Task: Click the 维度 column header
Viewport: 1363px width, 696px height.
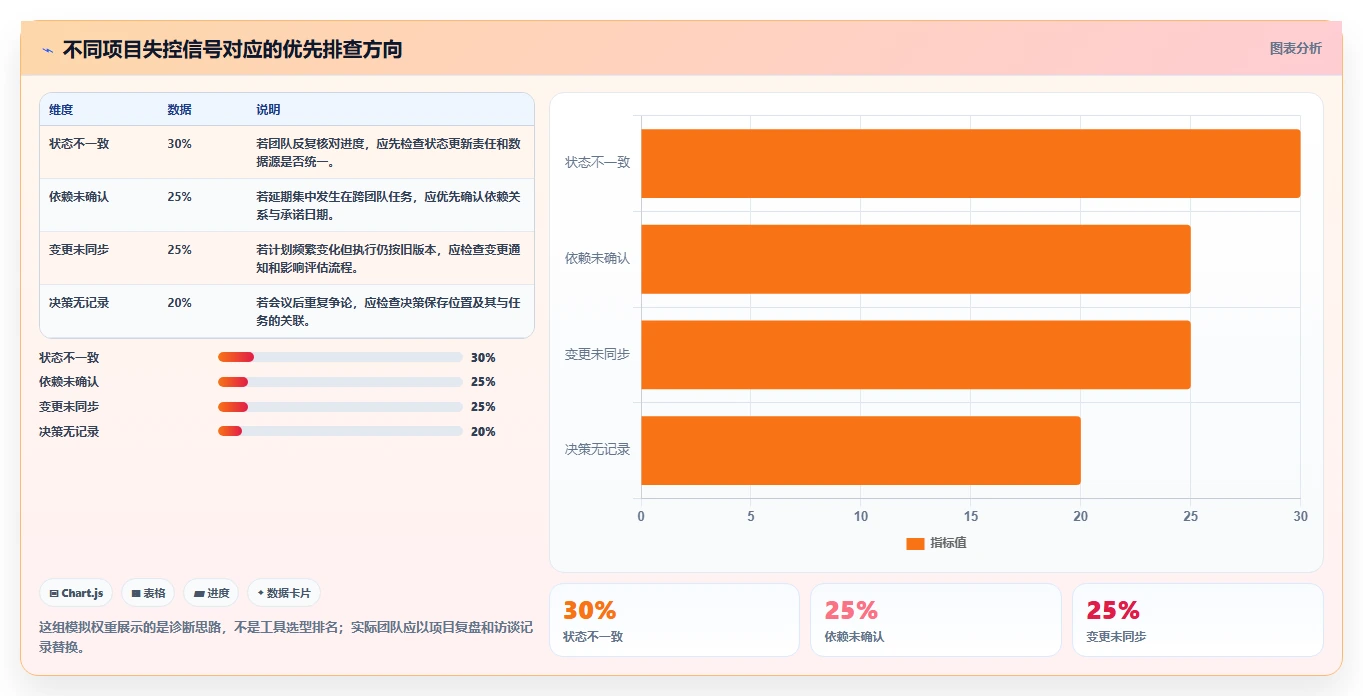Action: (x=61, y=110)
